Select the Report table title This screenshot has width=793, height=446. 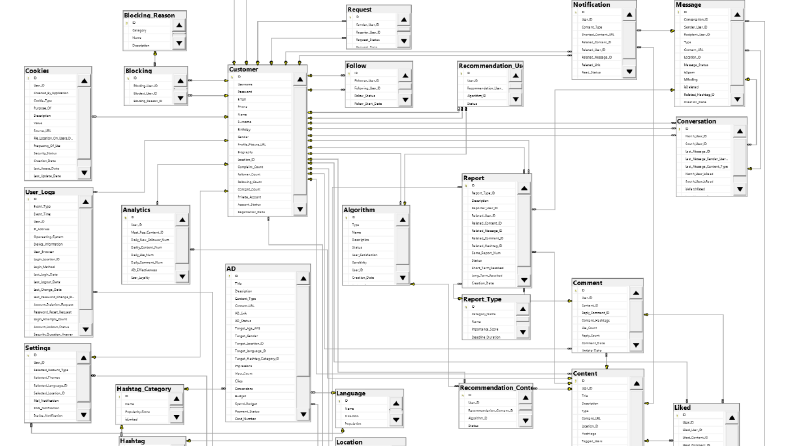click(x=474, y=178)
